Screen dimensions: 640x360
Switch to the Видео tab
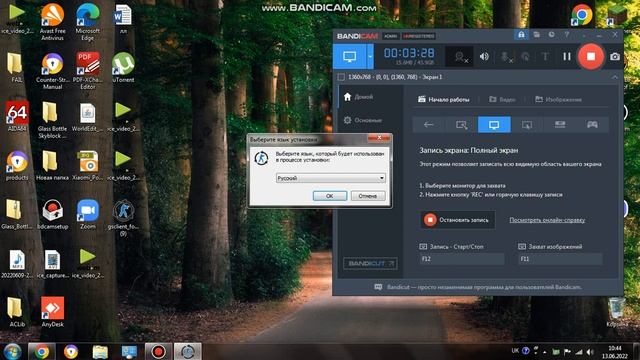click(502, 100)
